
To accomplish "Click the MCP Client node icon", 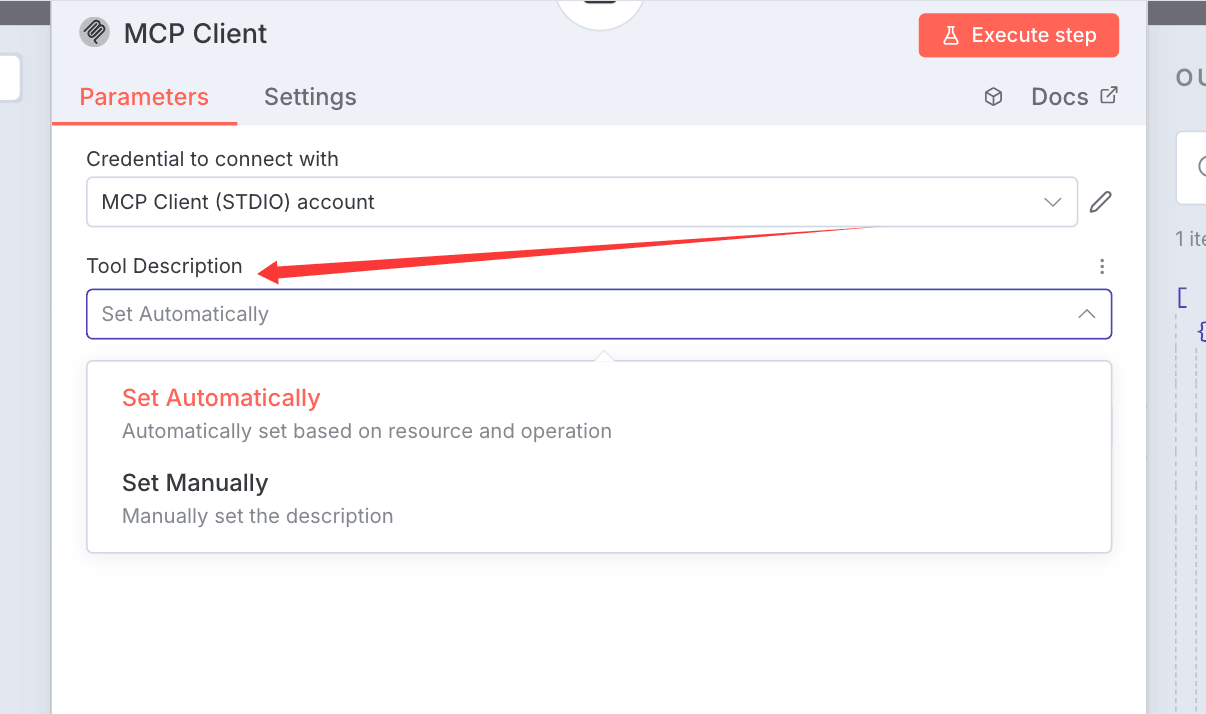I will pyautogui.click(x=94, y=33).
